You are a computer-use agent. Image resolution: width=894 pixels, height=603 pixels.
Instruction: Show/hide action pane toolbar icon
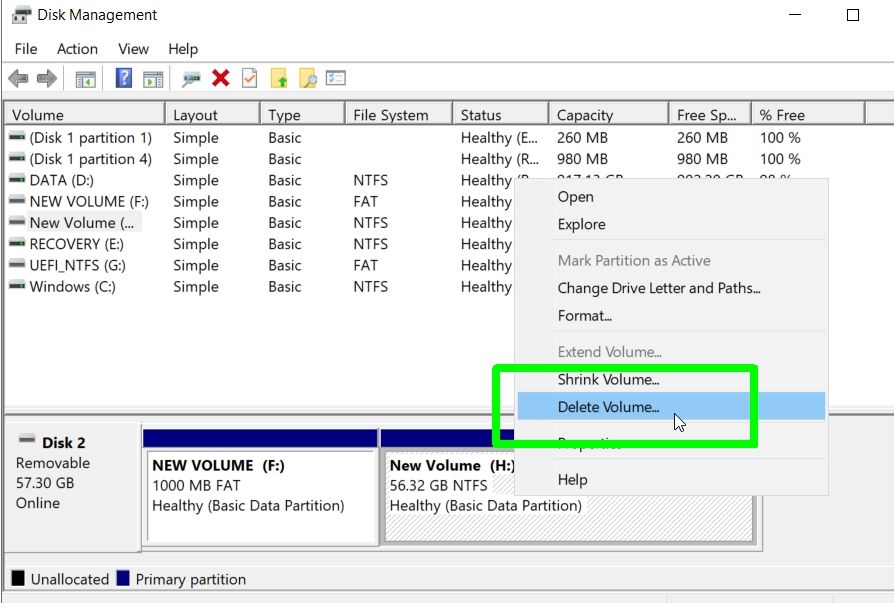point(153,79)
